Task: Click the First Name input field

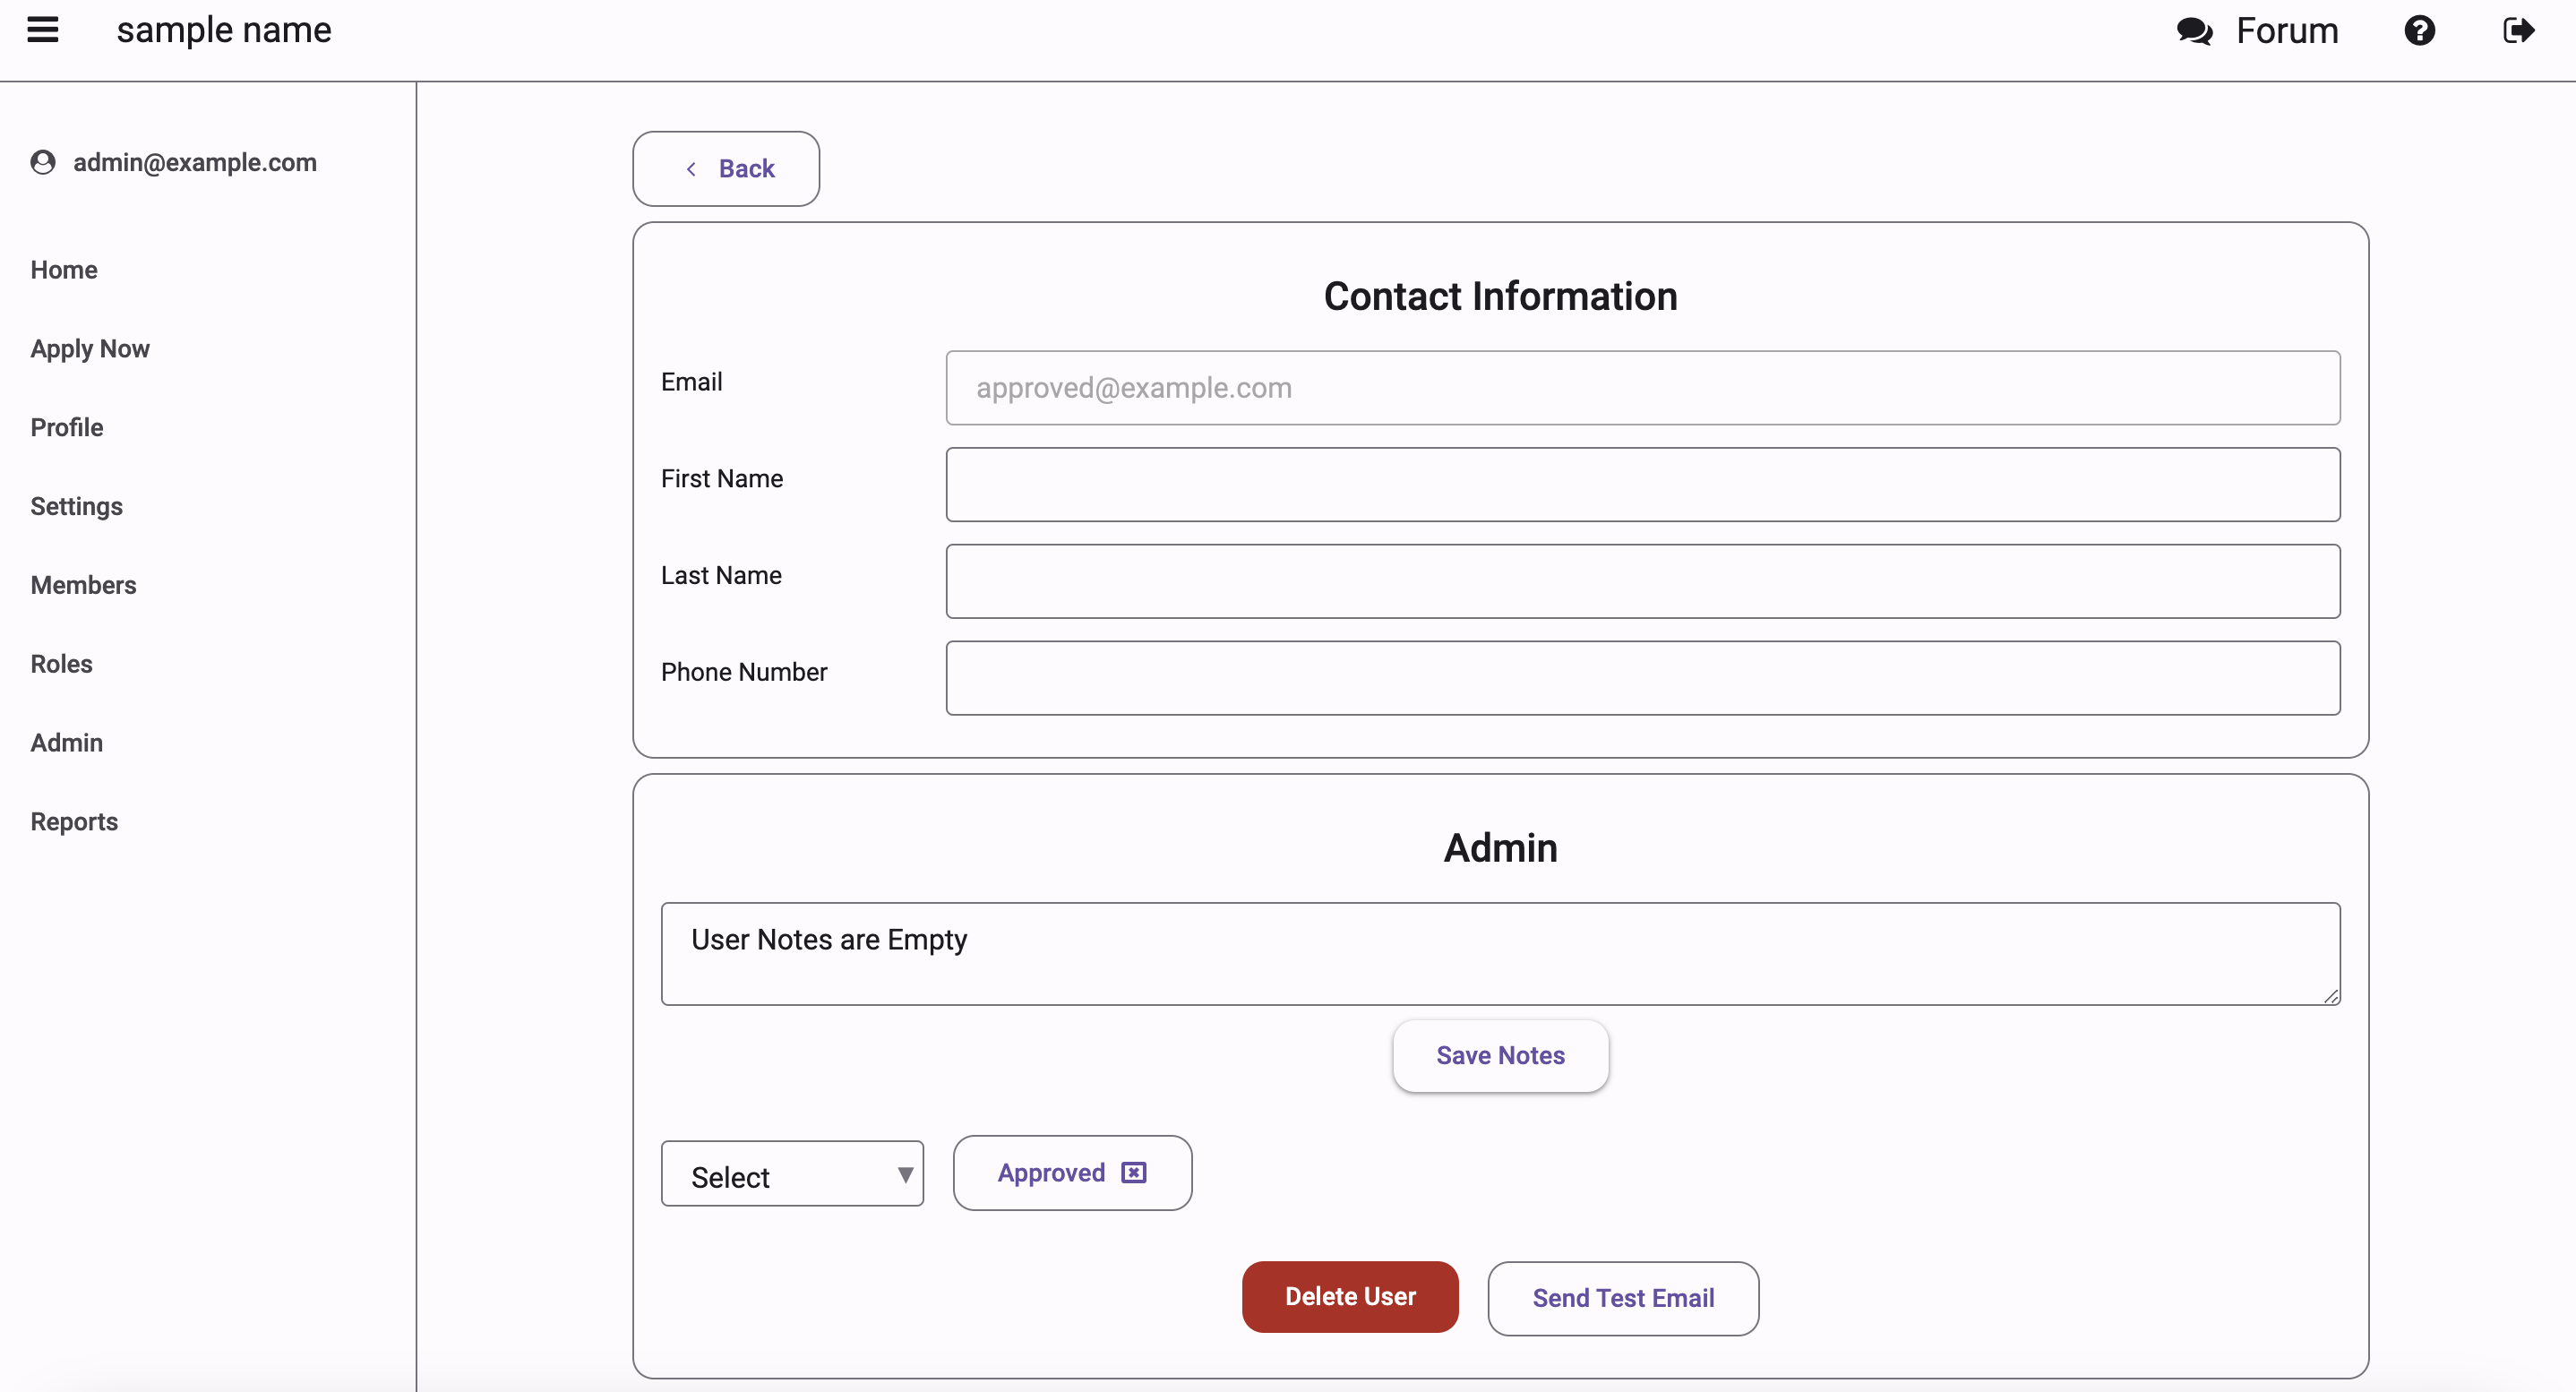Action: click(1644, 484)
